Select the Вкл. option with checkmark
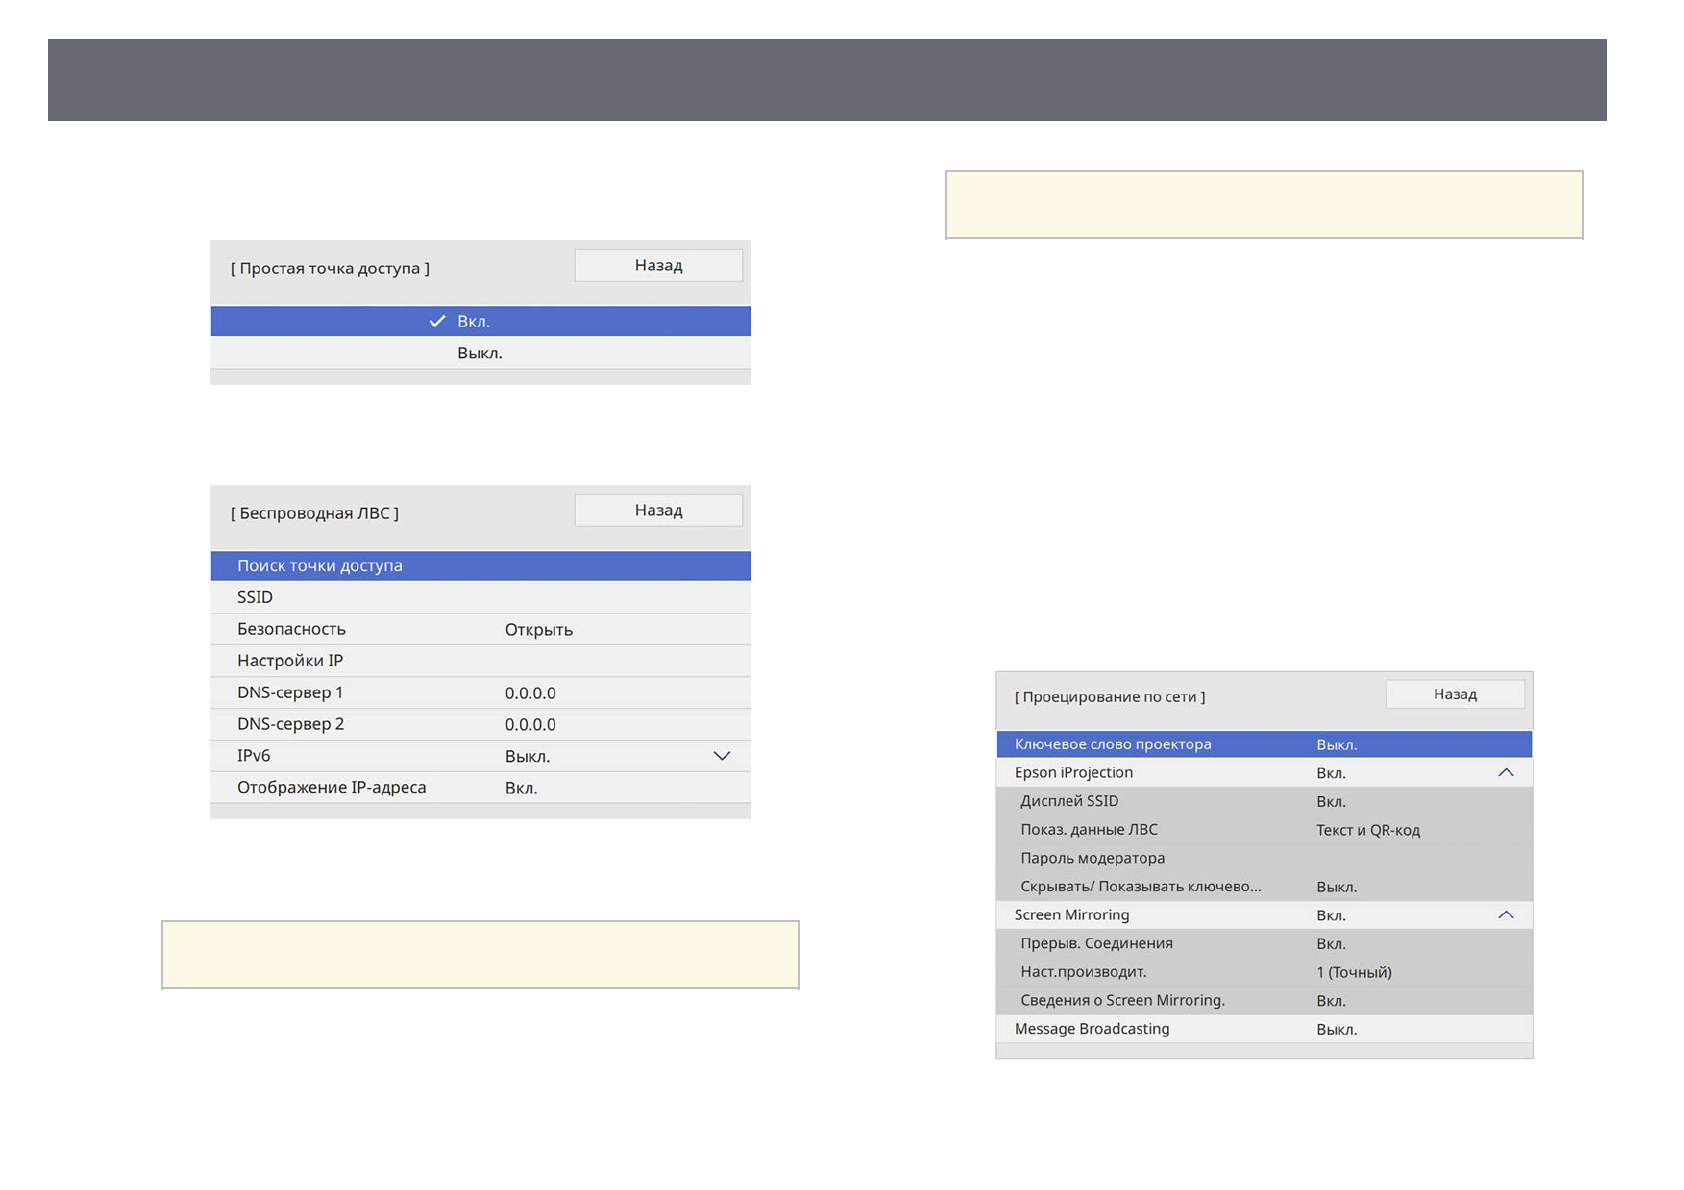This screenshot has width=1684, height=1190. click(x=480, y=322)
